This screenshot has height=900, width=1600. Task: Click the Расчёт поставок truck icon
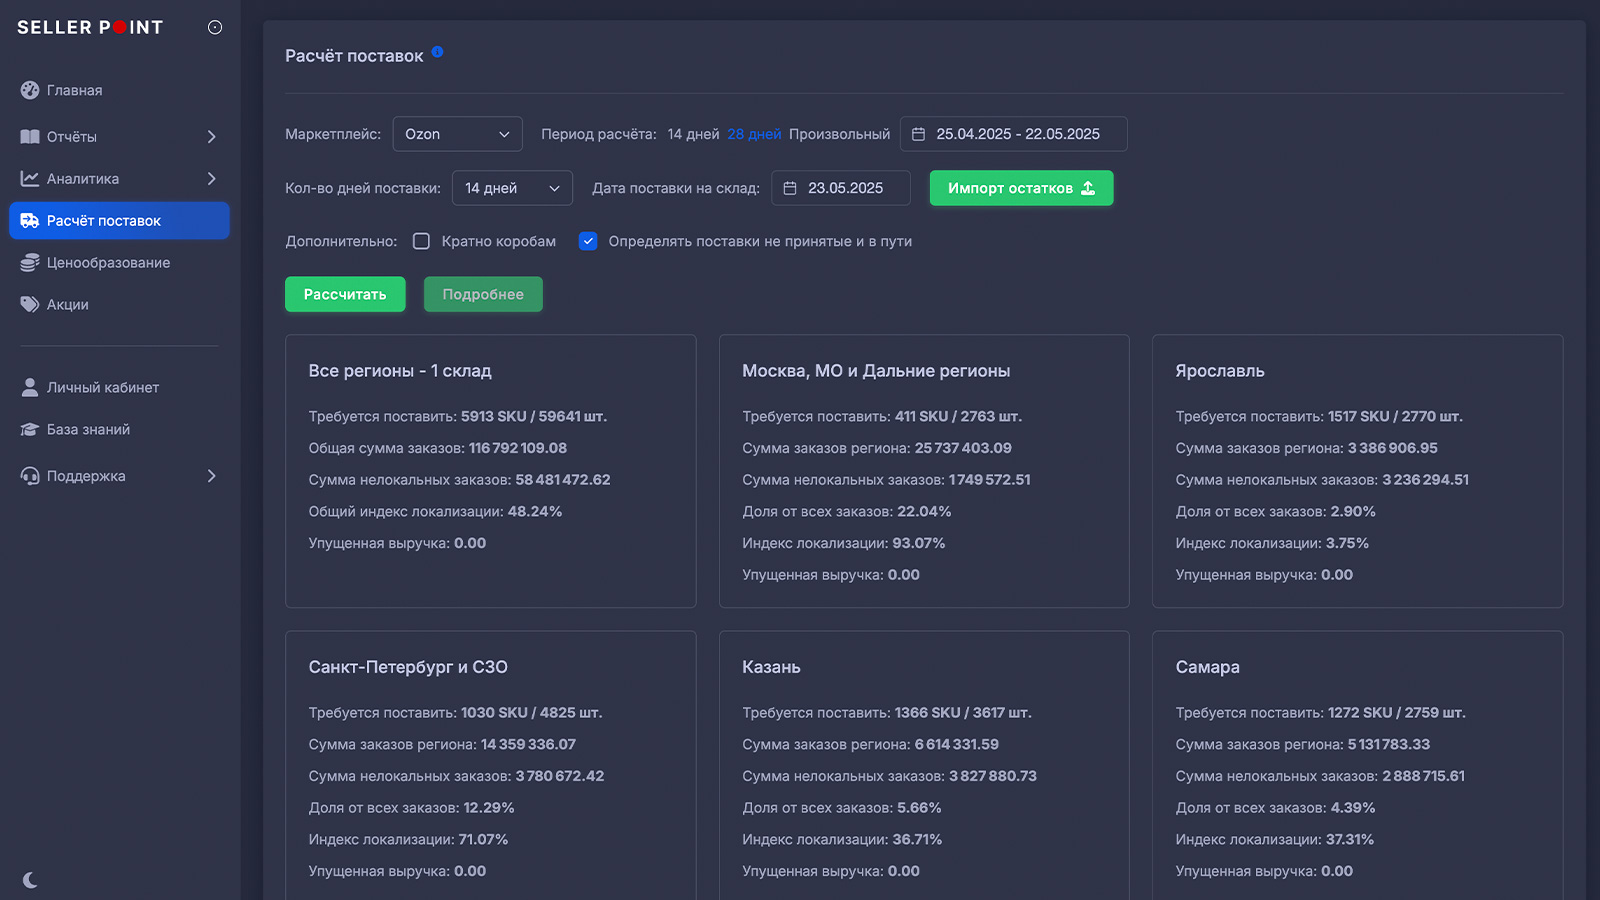(30, 221)
